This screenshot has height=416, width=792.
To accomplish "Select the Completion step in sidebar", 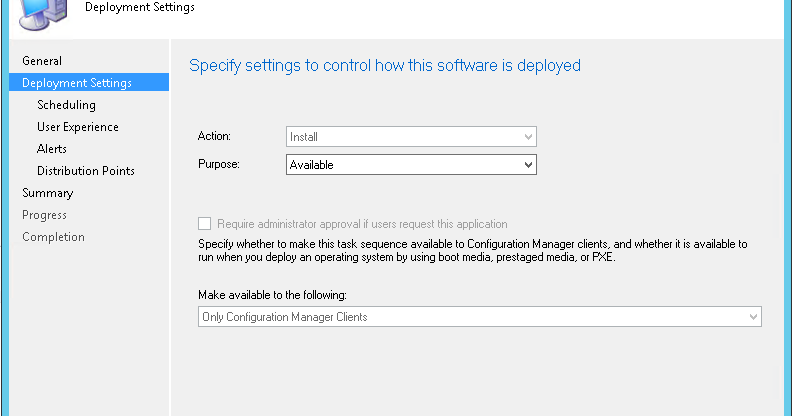I will (x=54, y=237).
